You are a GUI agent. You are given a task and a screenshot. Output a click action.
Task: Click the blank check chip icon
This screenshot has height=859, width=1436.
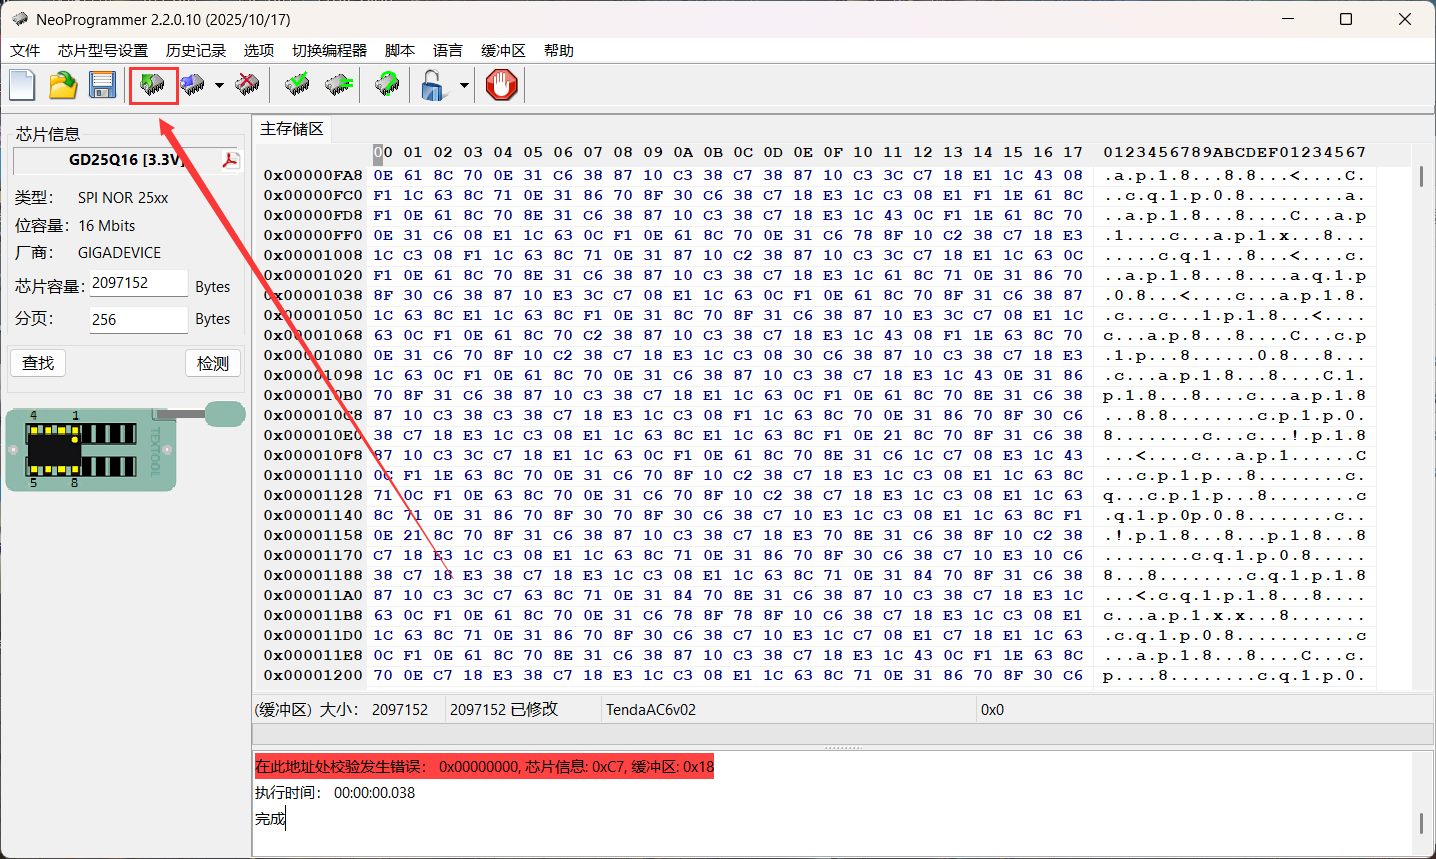(x=339, y=86)
